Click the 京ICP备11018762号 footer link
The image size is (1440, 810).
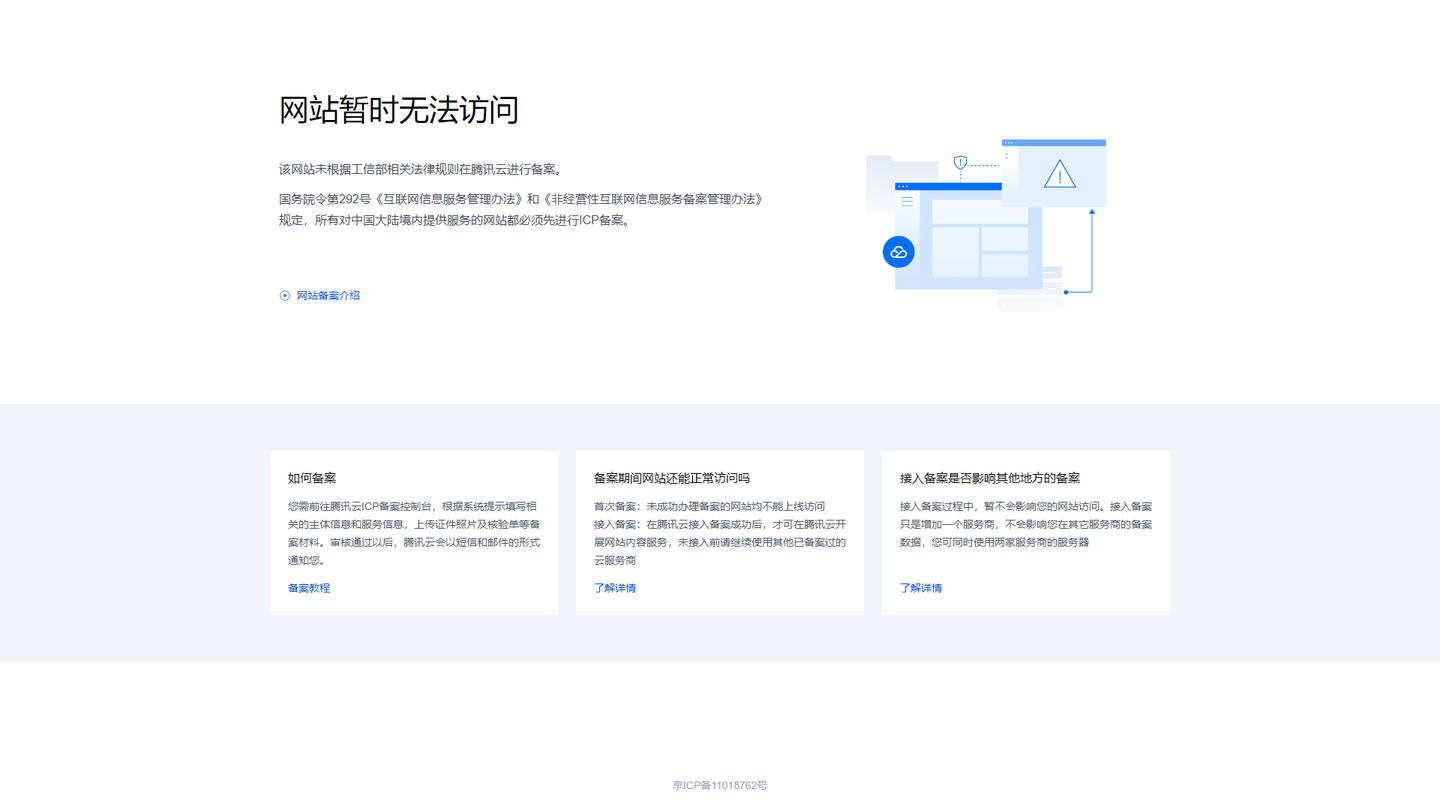point(720,786)
